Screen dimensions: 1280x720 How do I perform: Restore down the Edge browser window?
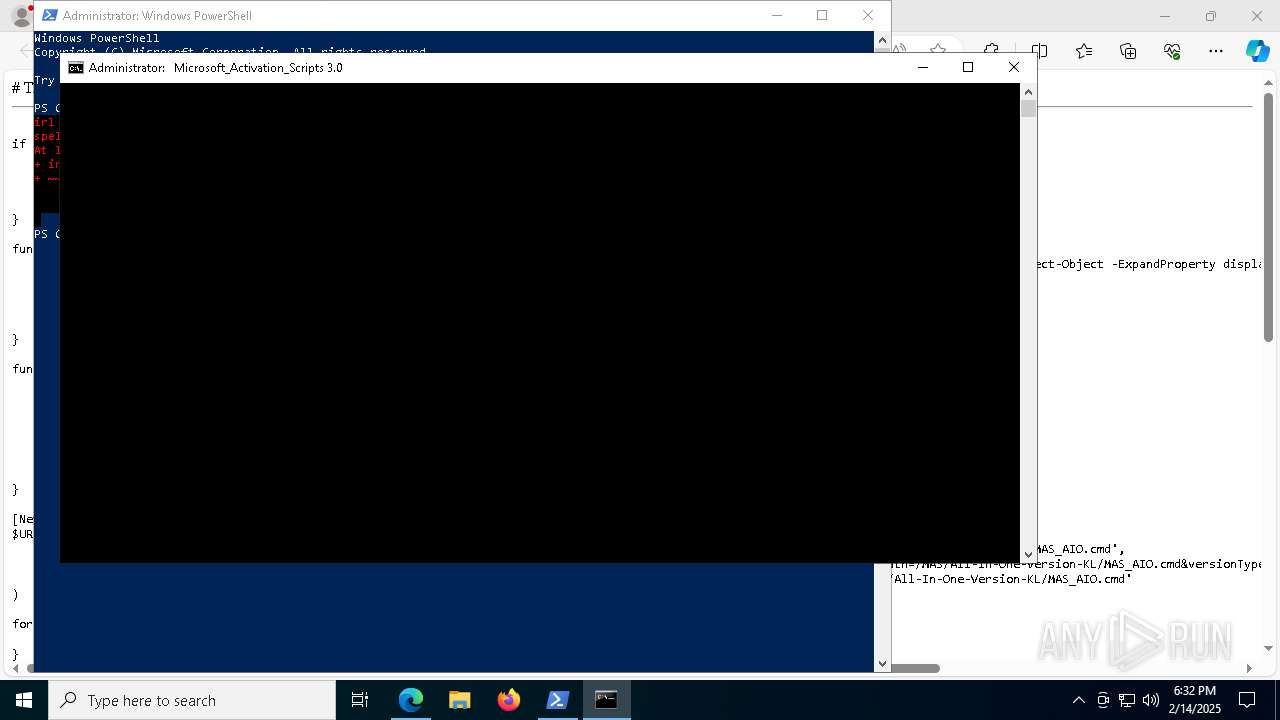tap(1211, 16)
